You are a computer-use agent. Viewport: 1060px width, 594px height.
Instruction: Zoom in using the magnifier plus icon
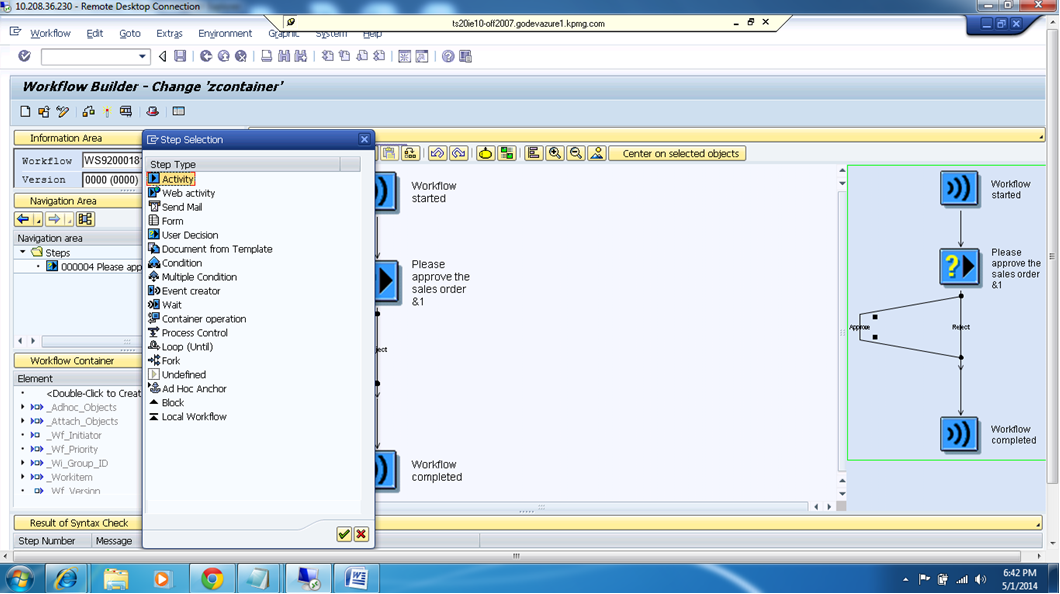coord(554,153)
